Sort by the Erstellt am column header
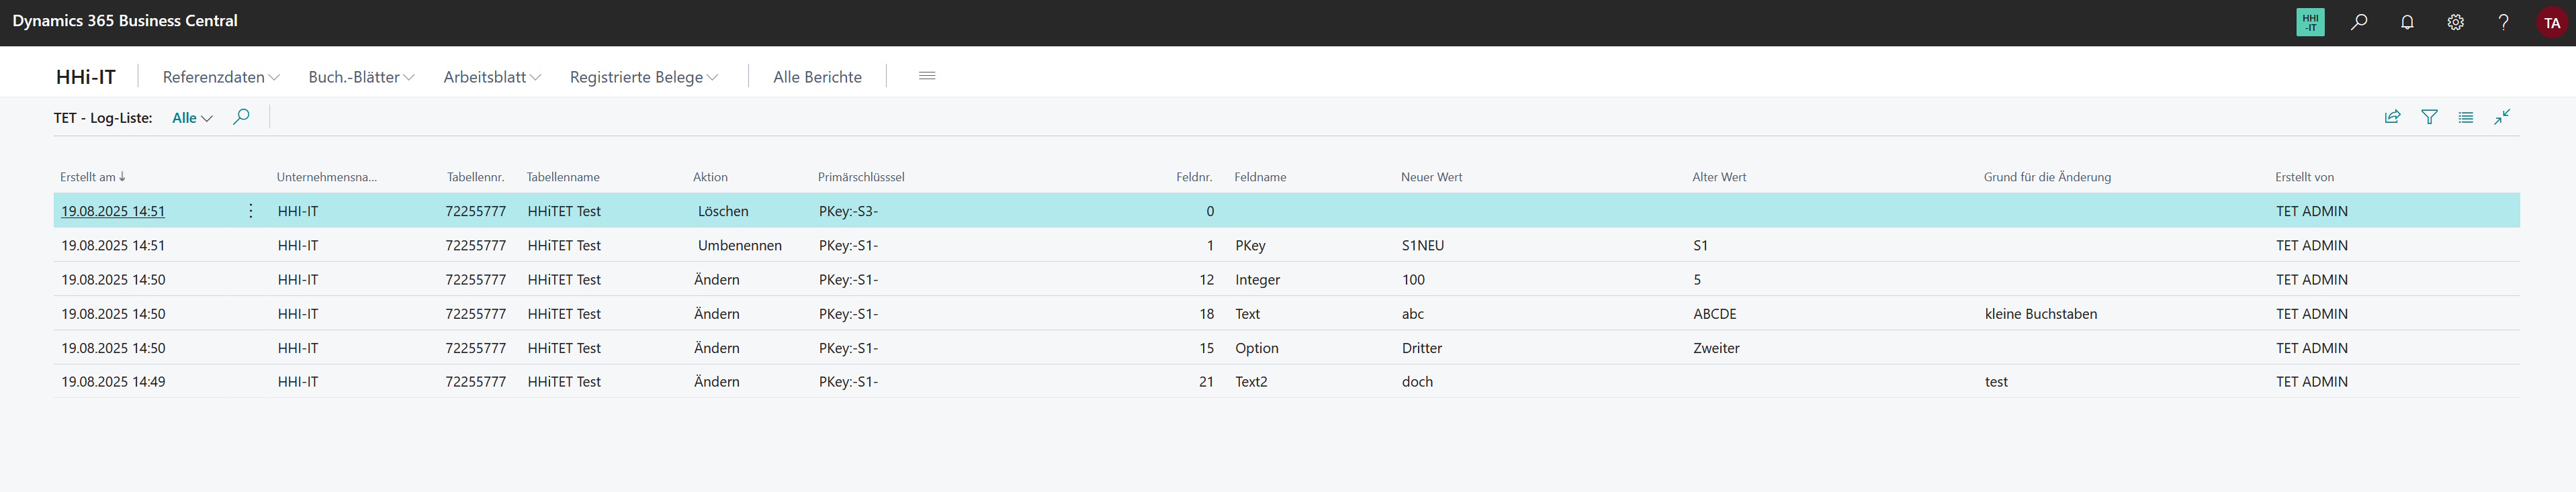The image size is (2576, 492). click(x=88, y=177)
